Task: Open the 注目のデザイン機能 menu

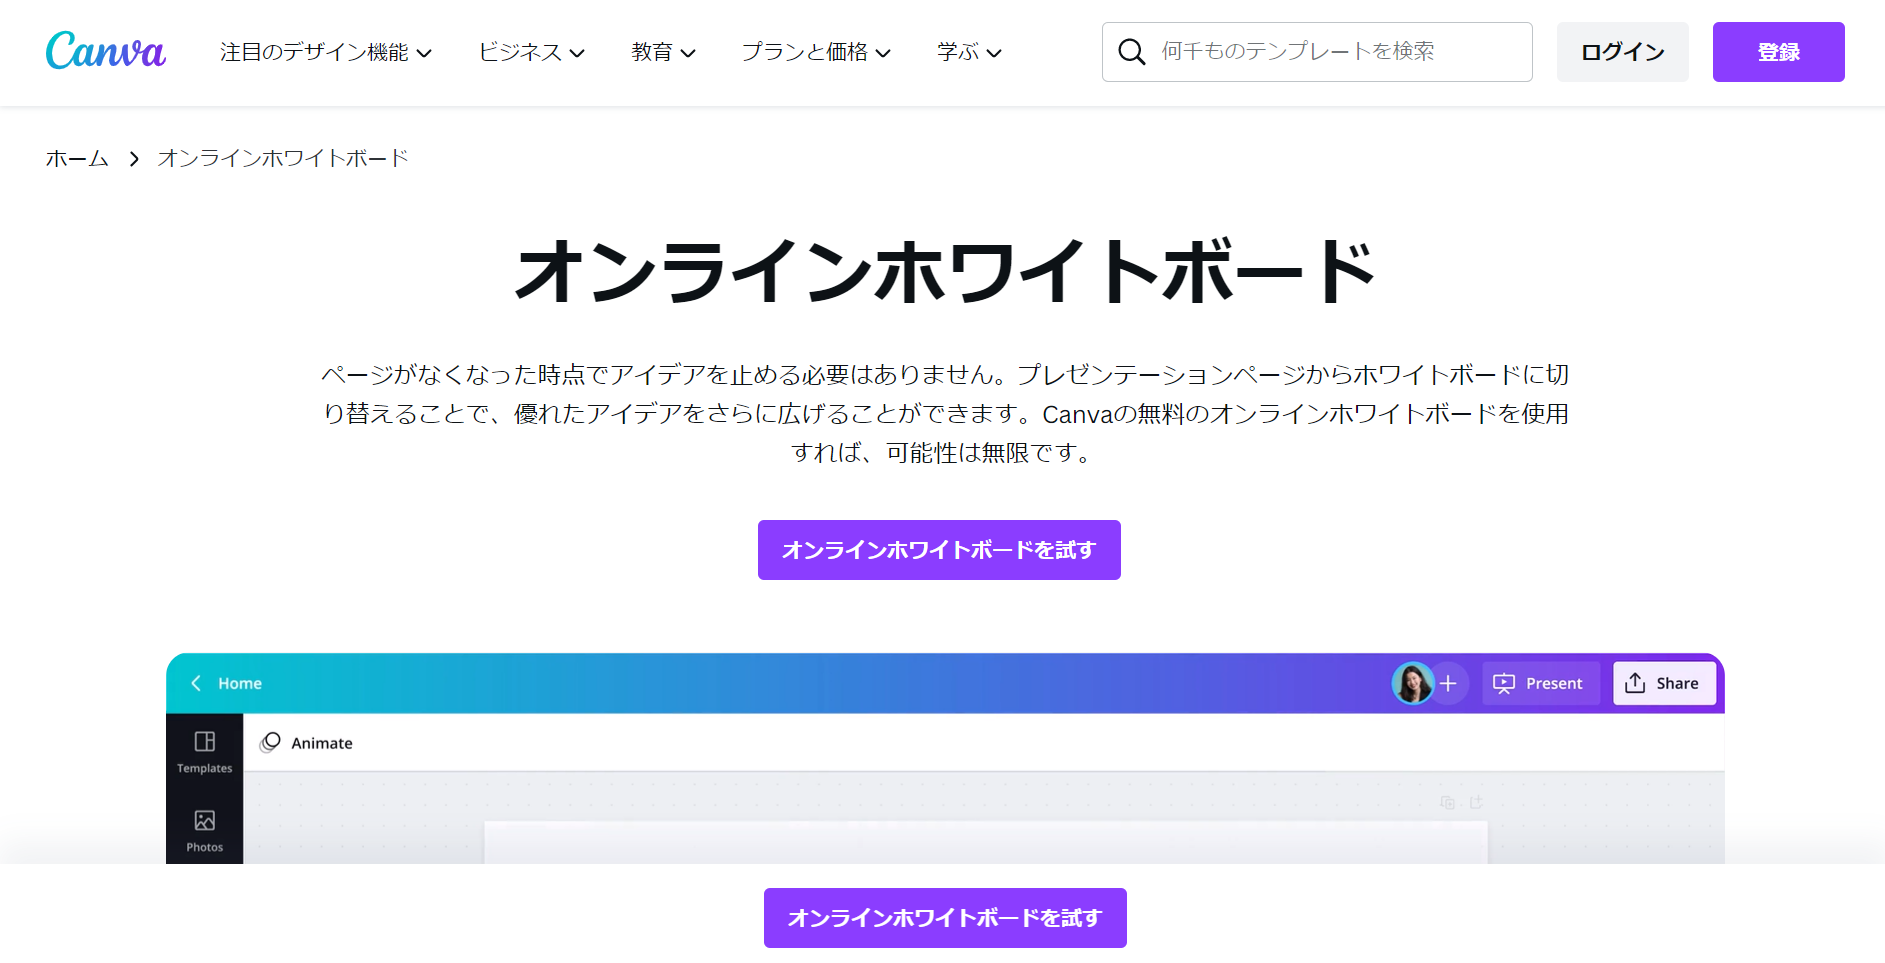Action: point(324,52)
